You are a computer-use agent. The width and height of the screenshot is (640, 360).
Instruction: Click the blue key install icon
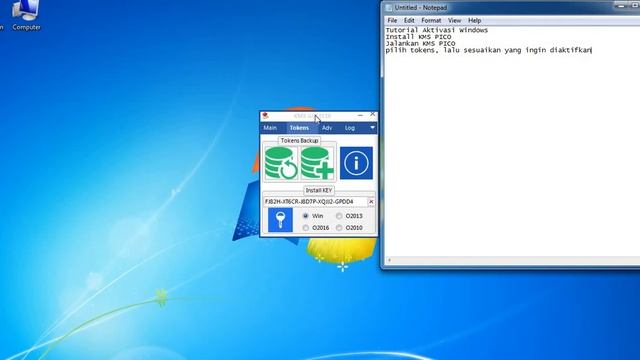pos(280,220)
